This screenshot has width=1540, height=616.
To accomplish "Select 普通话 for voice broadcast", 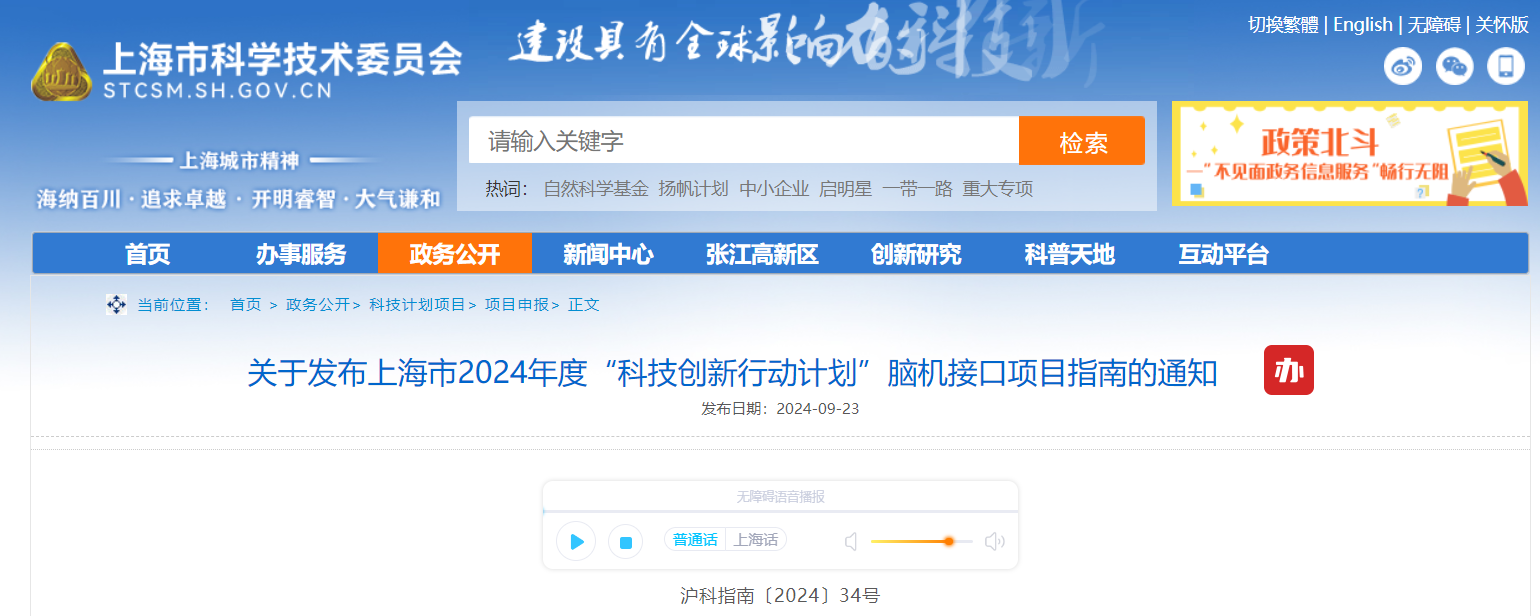I will [697, 539].
